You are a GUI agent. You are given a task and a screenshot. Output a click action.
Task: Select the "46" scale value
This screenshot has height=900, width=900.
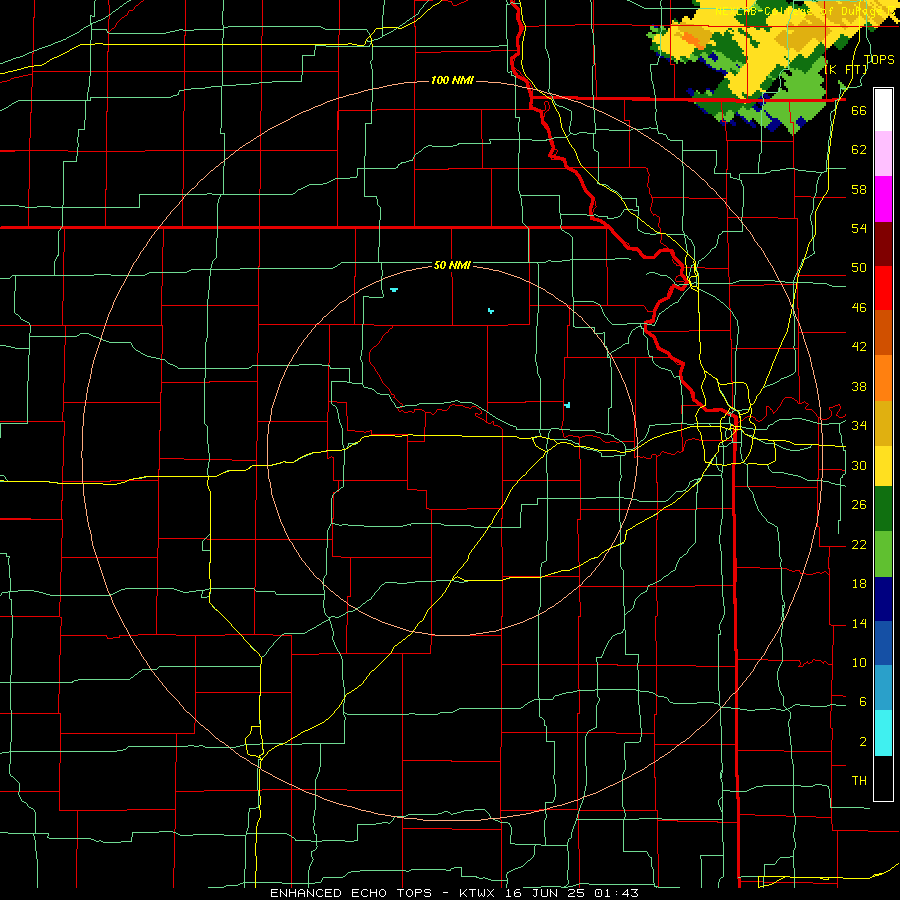click(x=859, y=307)
